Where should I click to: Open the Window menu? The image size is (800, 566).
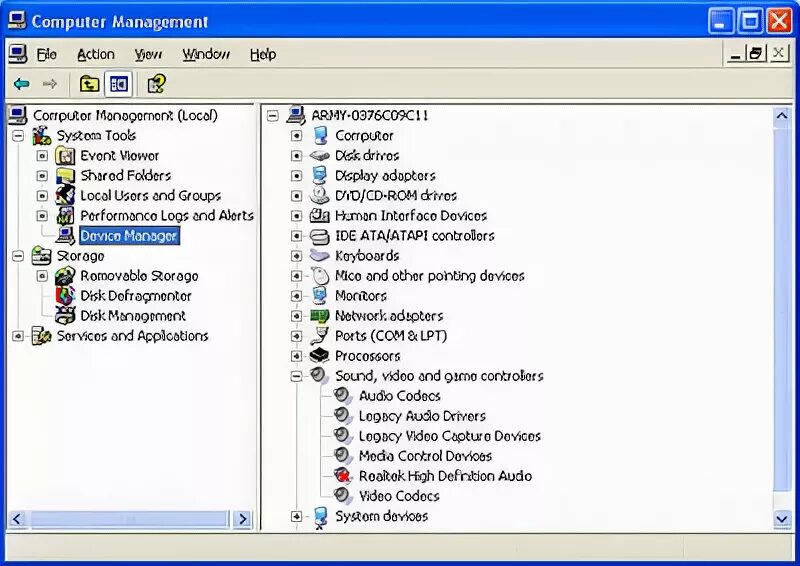[206, 54]
